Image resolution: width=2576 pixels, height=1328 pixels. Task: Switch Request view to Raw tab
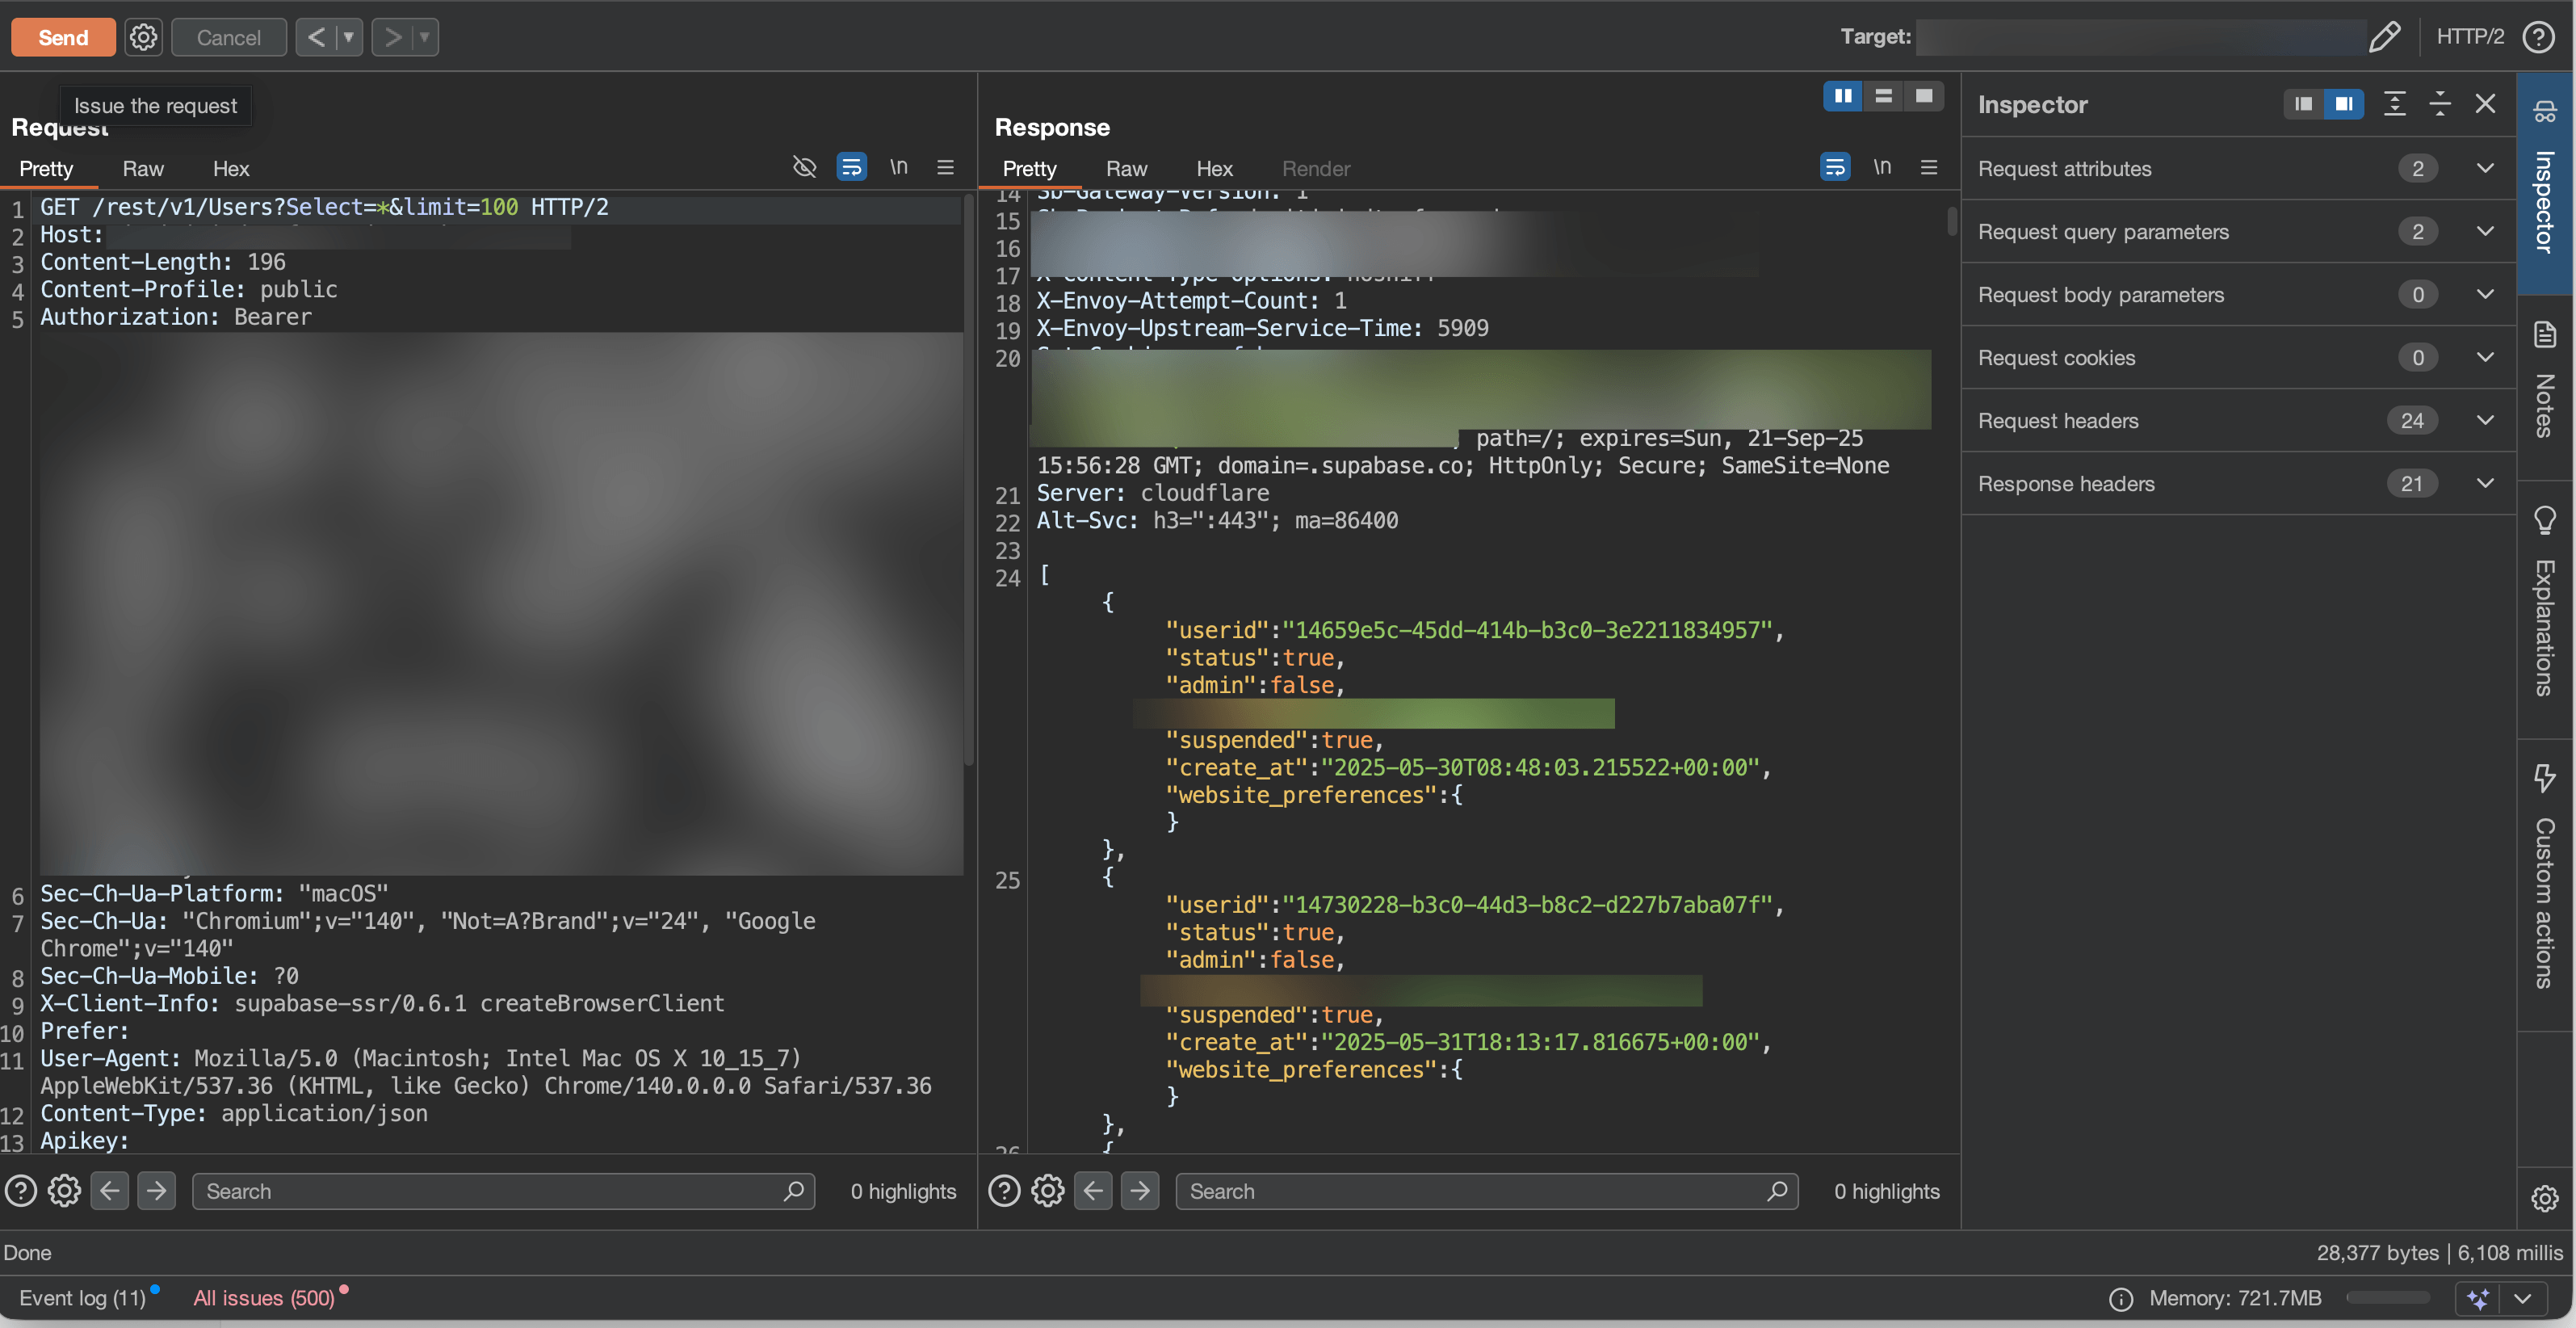pos(143,169)
